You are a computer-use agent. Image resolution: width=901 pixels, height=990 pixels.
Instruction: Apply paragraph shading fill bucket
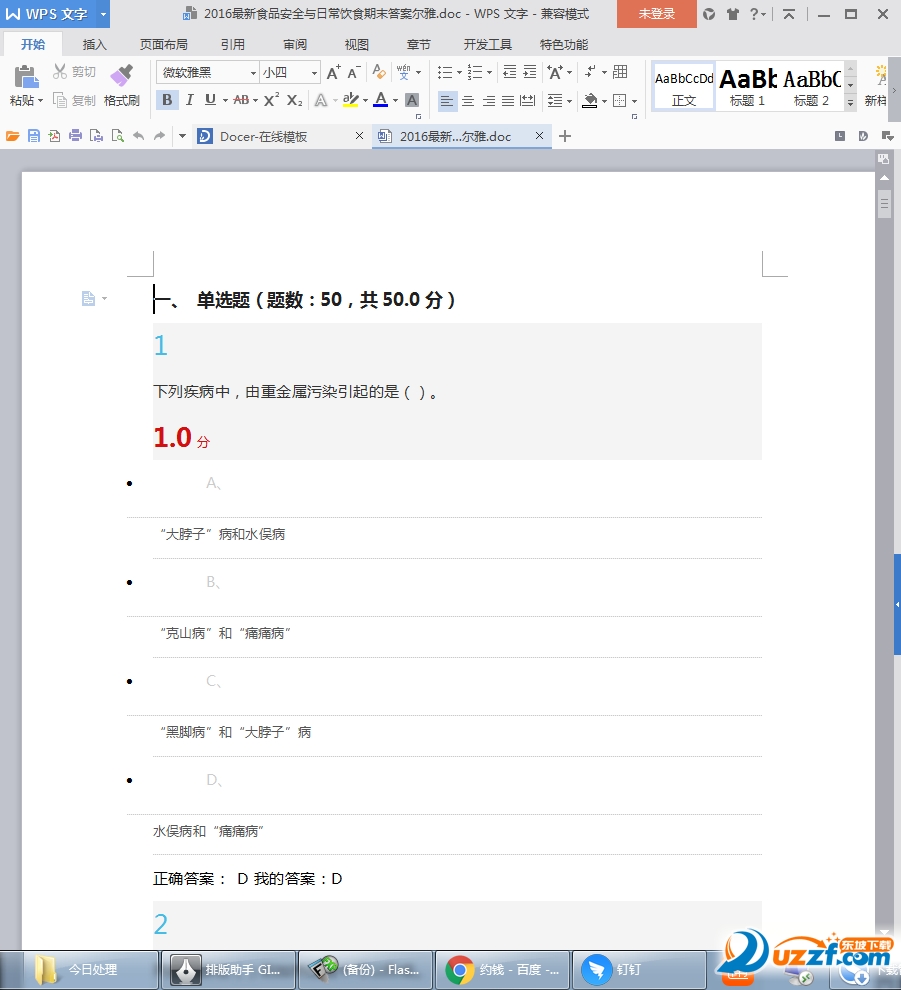tap(590, 100)
